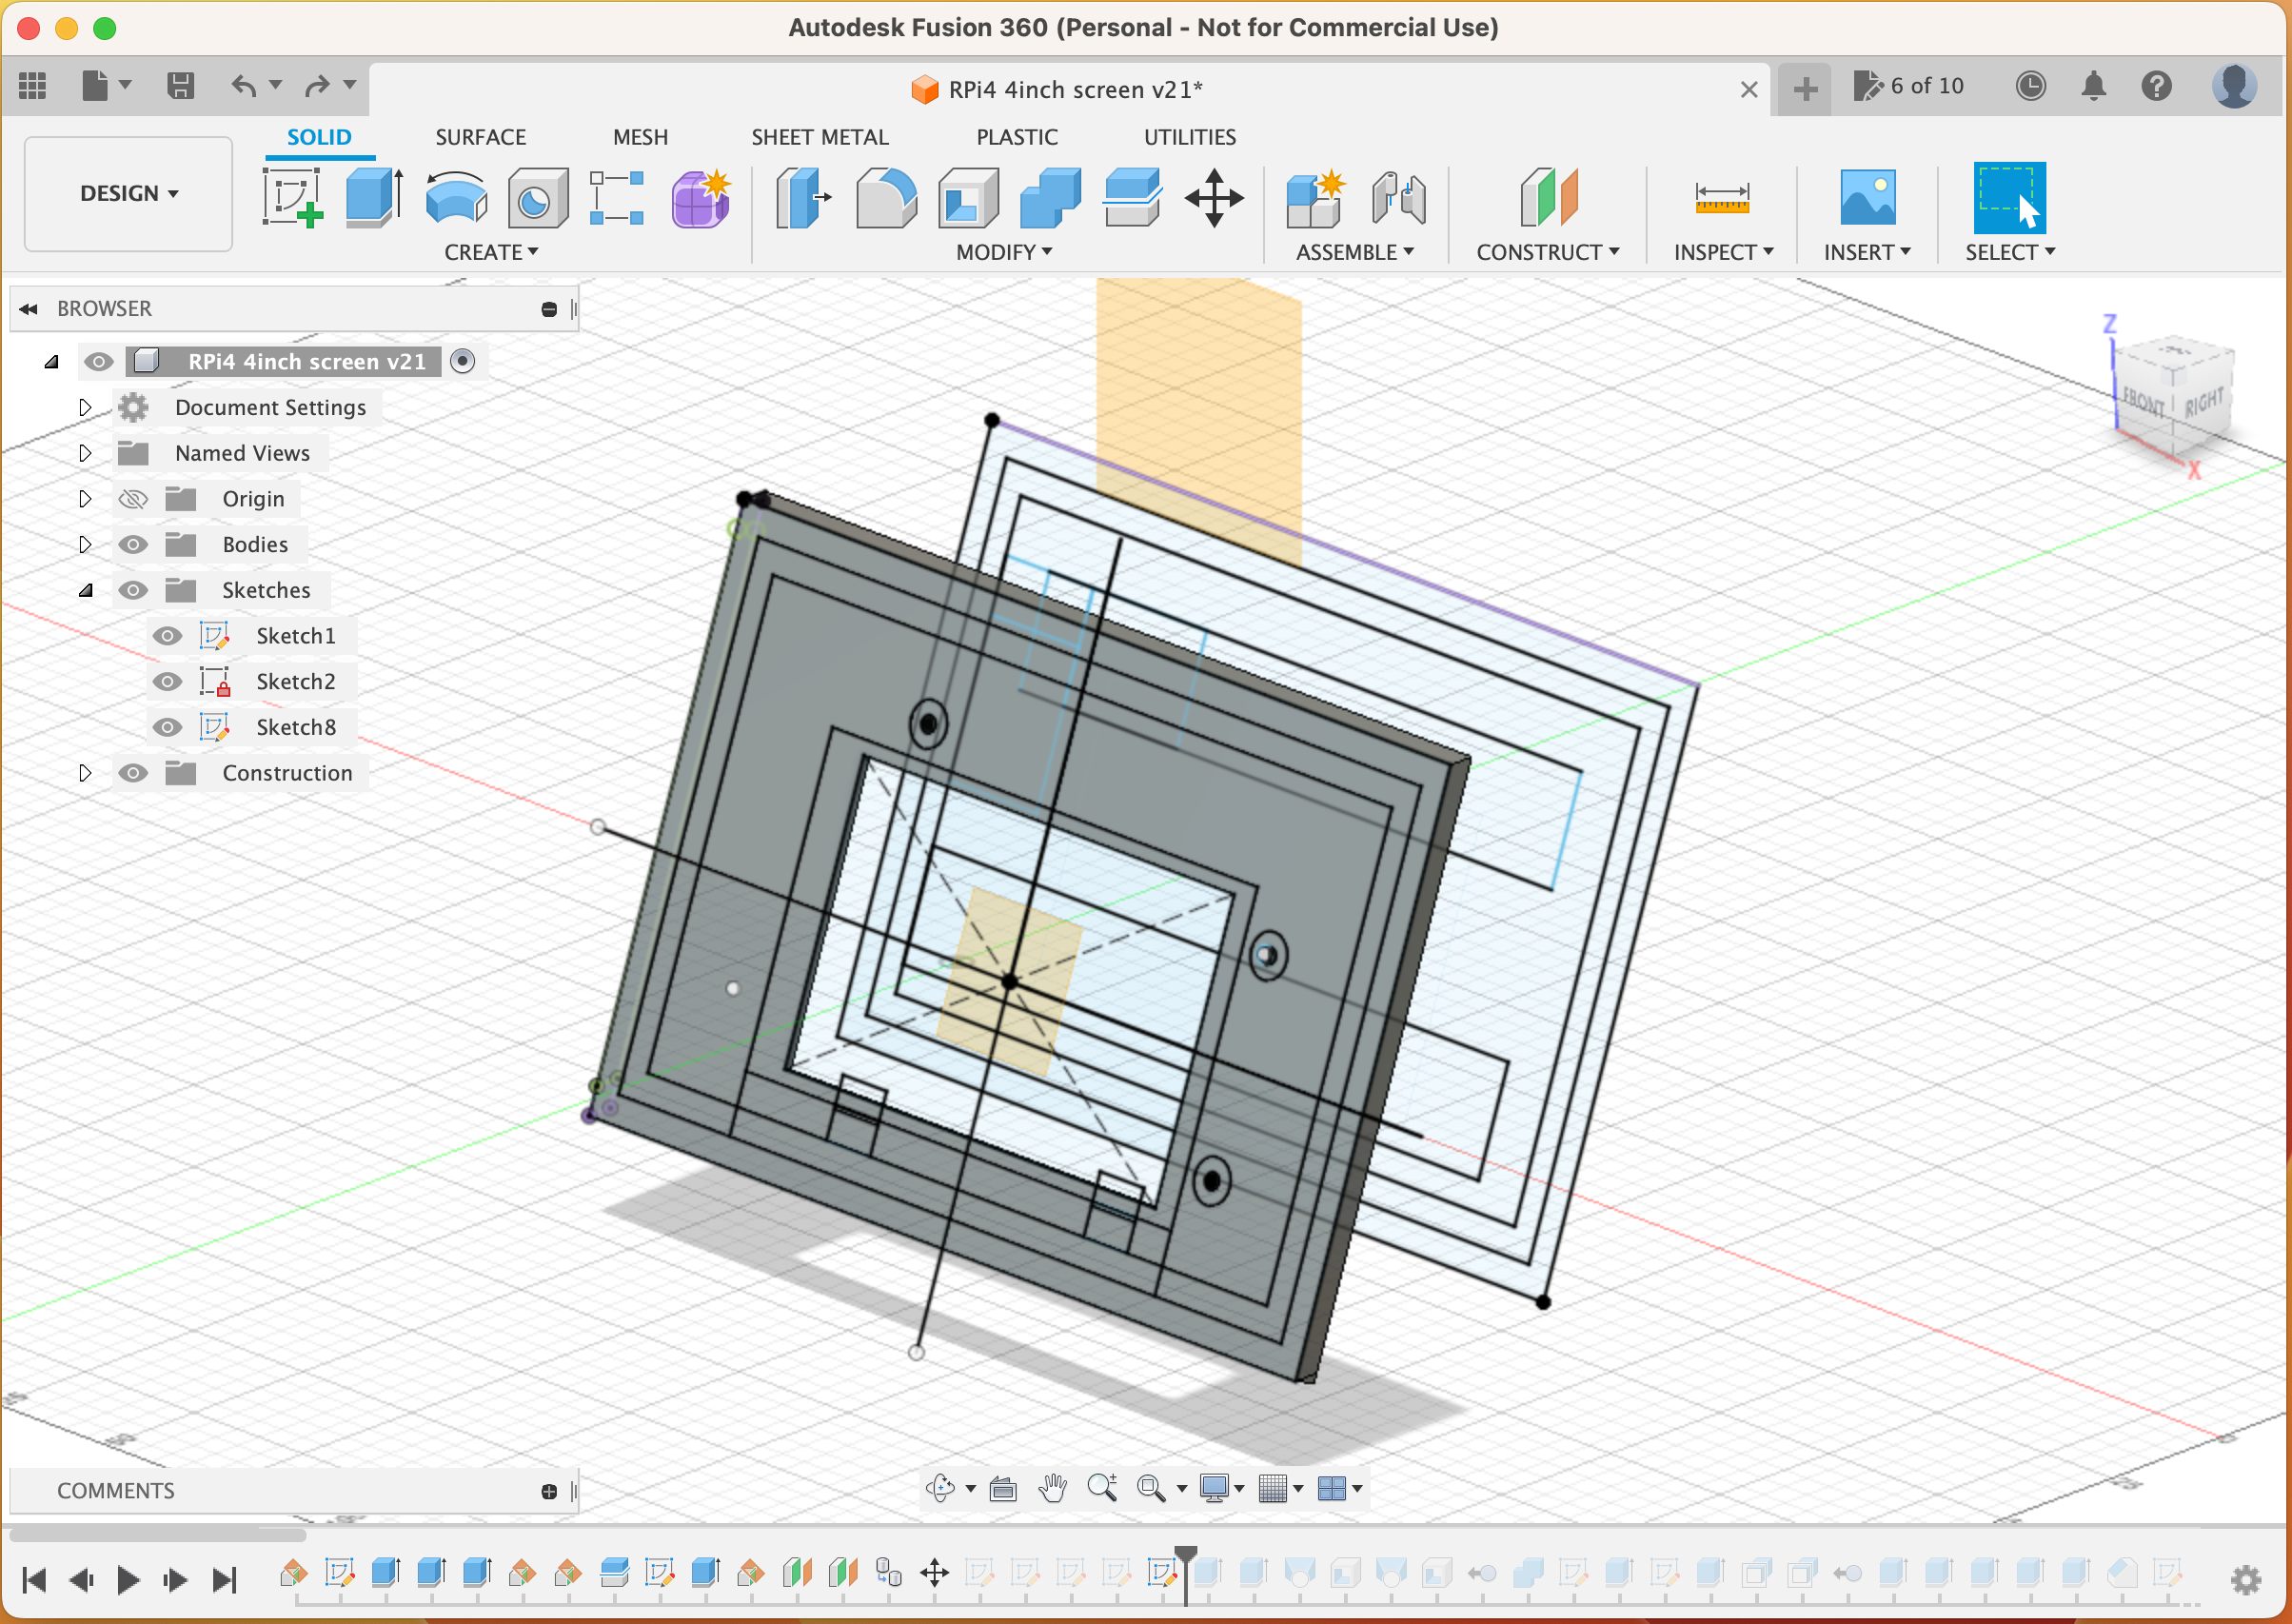Hide Sketch1
Viewport: 2292px width, 1624px height.
(167, 636)
